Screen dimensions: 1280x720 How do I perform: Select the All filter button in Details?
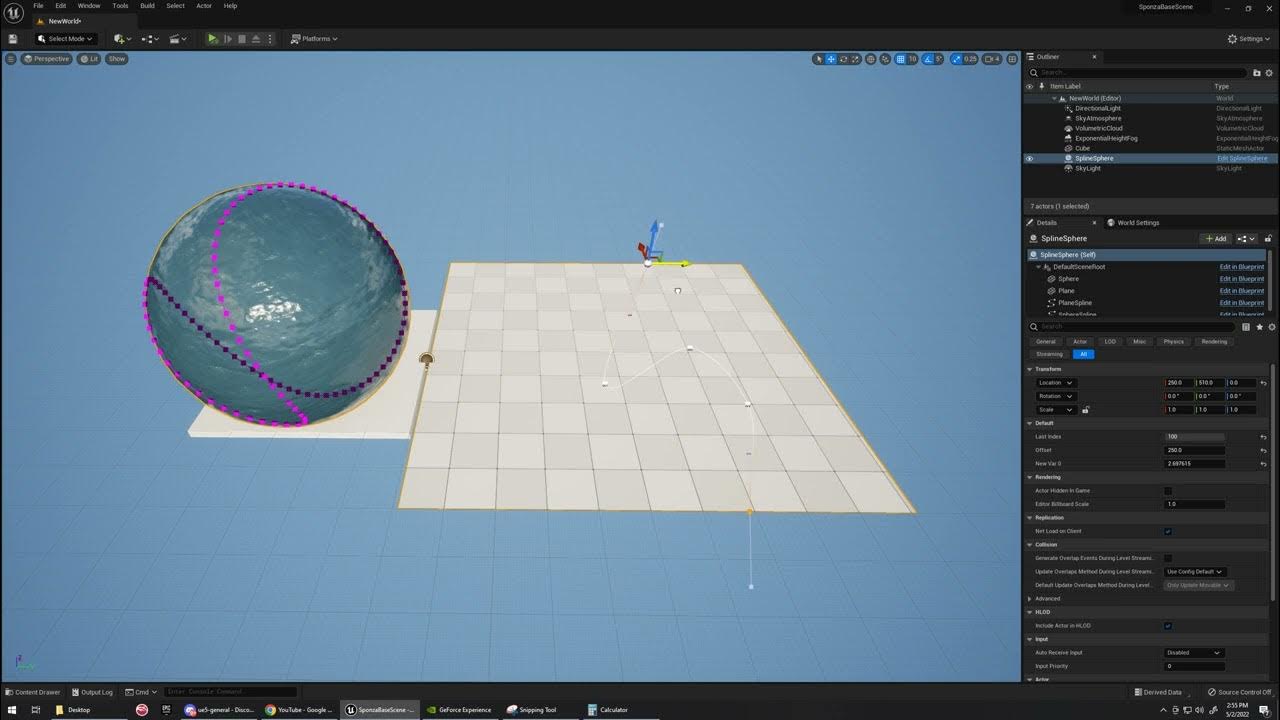pyautogui.click(x=1083, y=354)
